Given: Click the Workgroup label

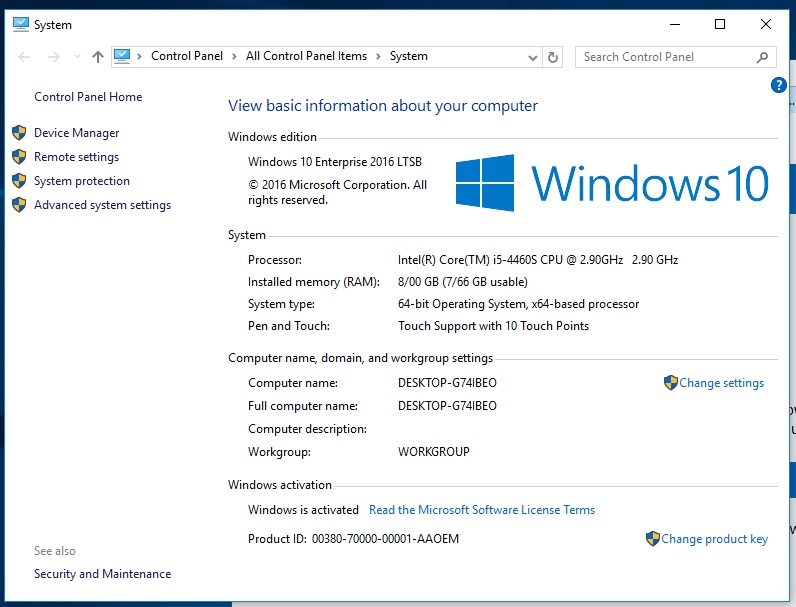Looking at the screenshot, I should 279,452.
